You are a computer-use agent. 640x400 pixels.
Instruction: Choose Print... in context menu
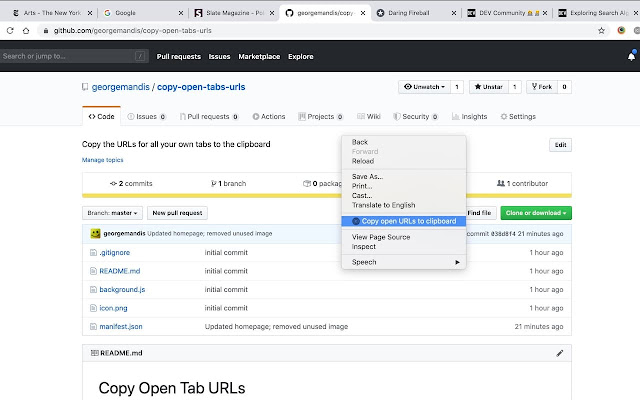(404, 186)
